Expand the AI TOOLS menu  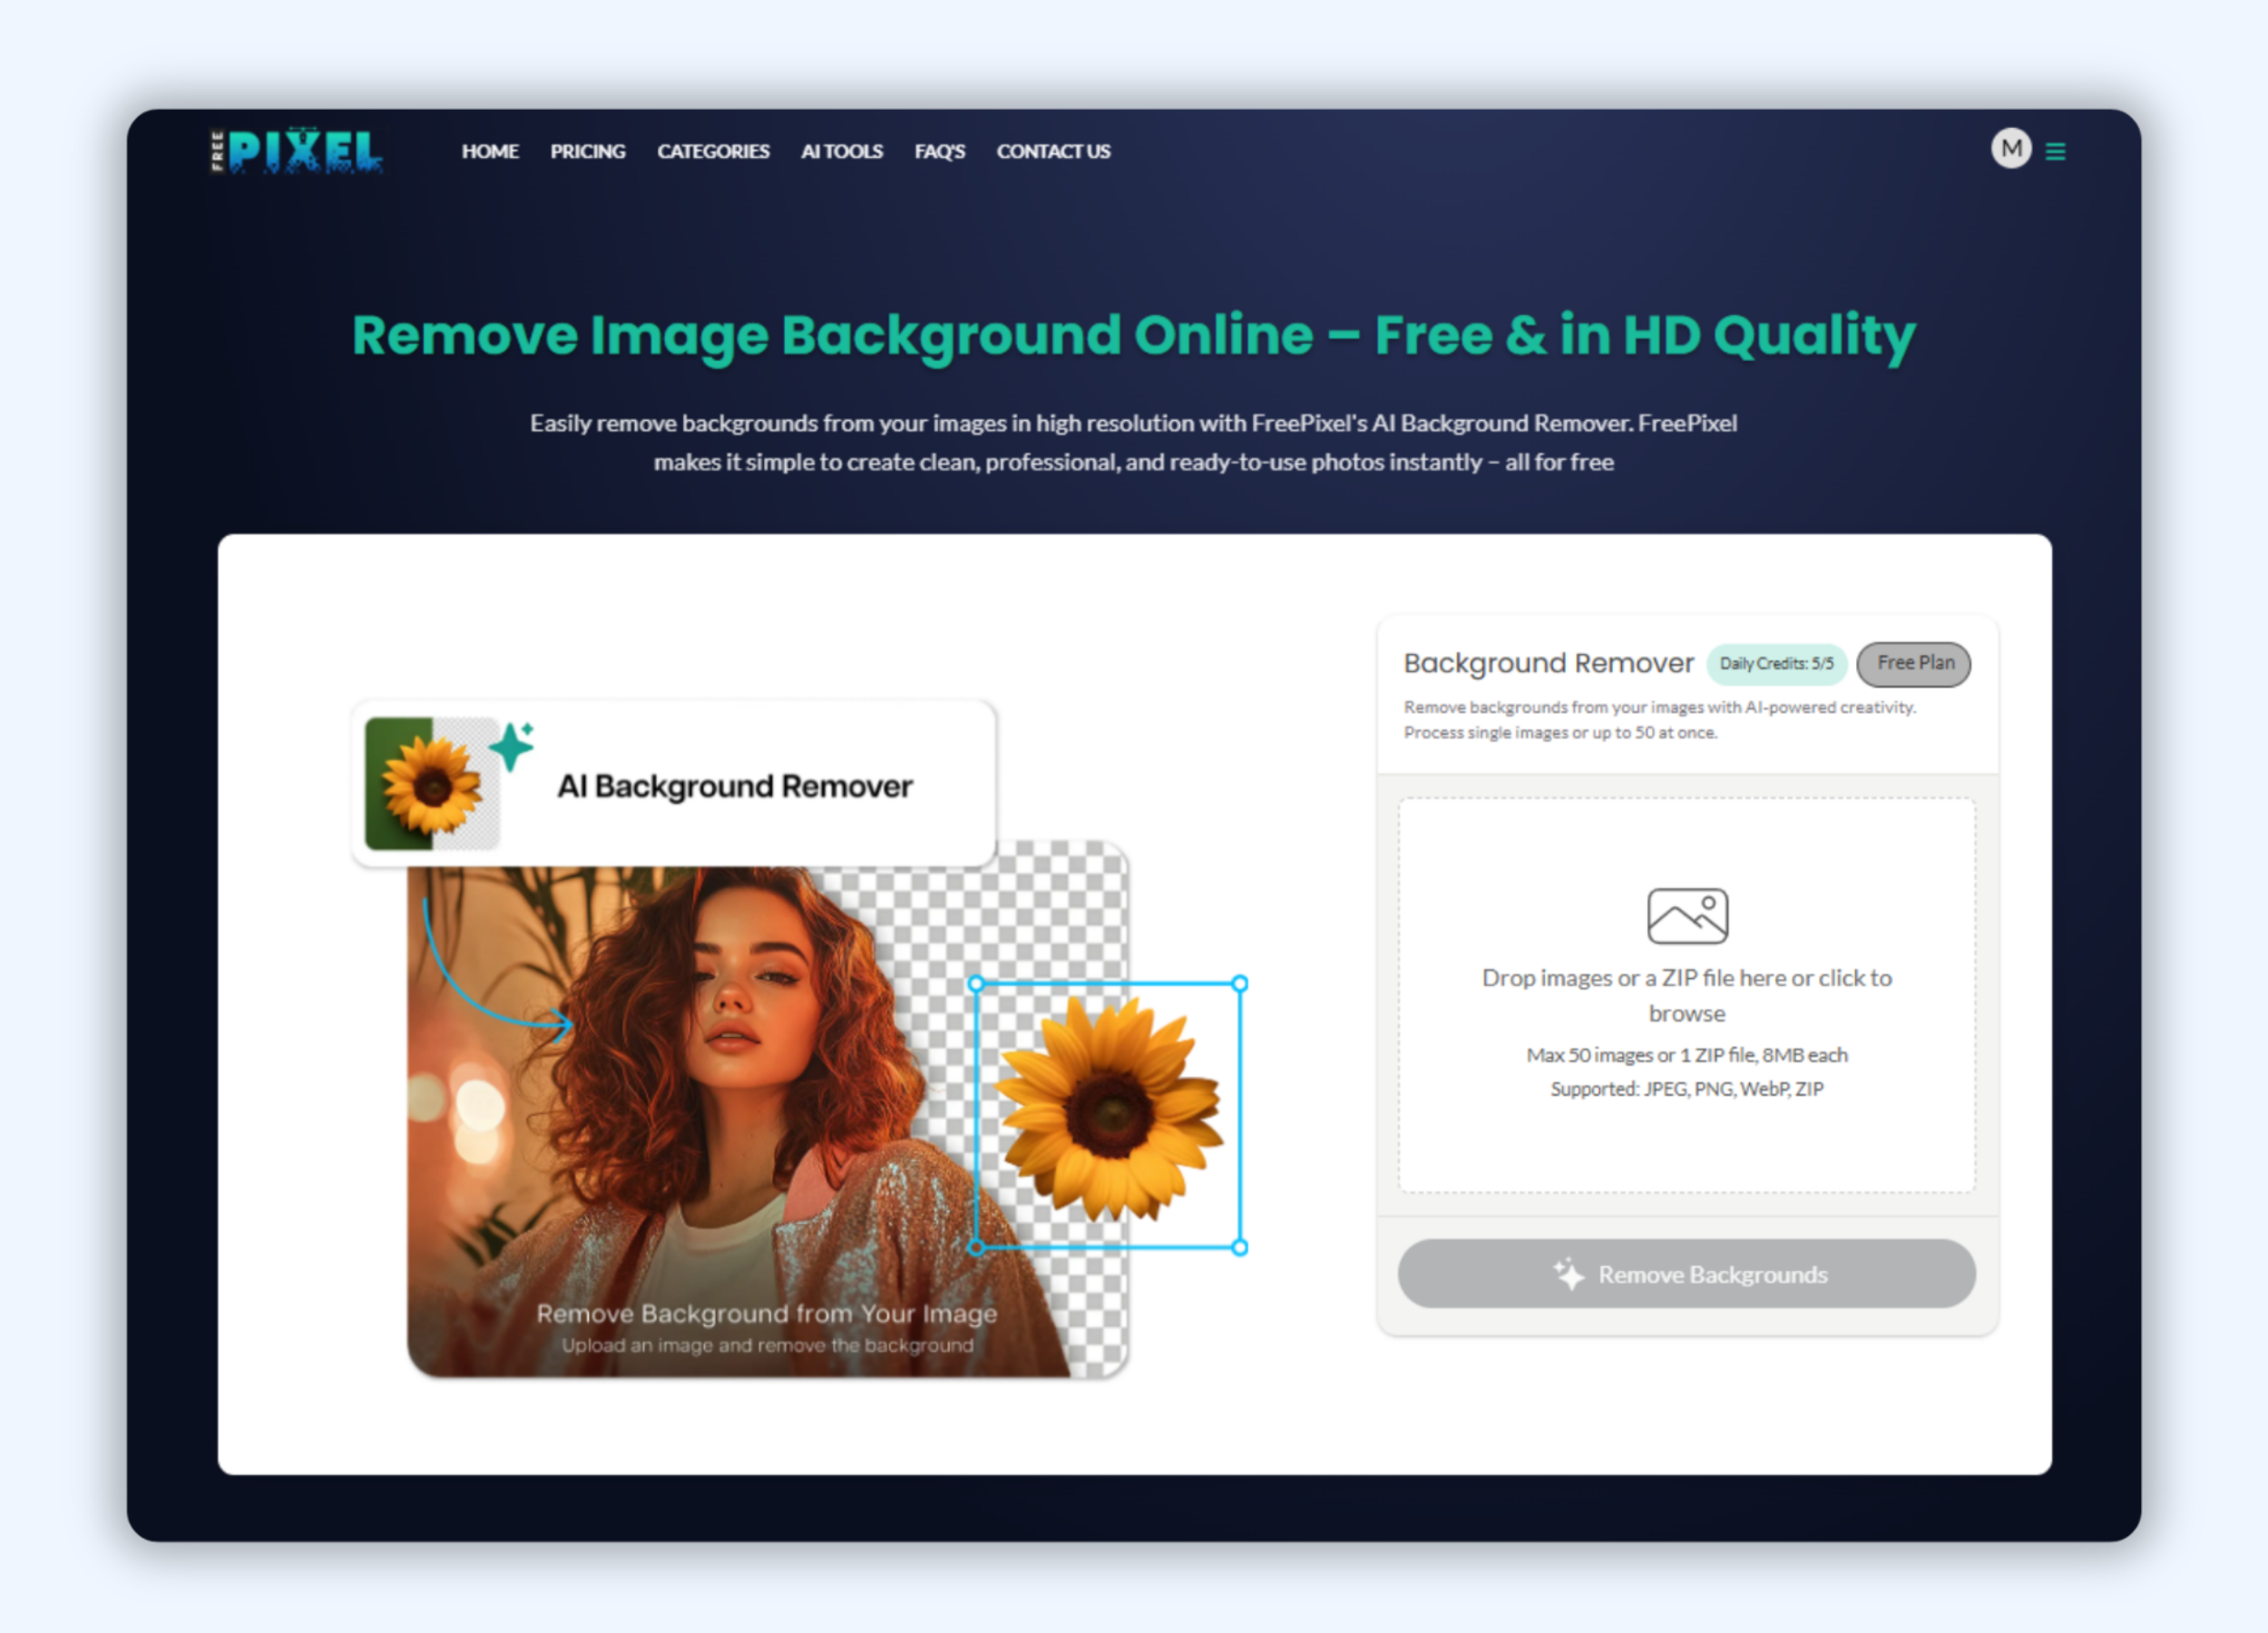click(x=841, y=152)
